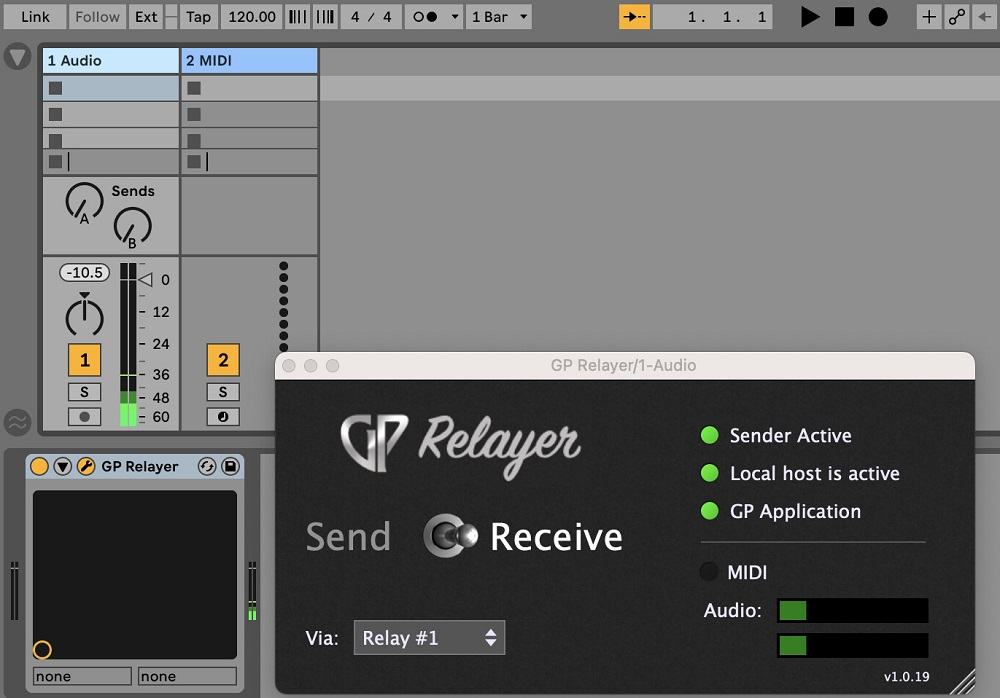This screenshot has height=698, width=1000.
Task: Click the GP Application green indicator
Action: click(x=710, y=511)
